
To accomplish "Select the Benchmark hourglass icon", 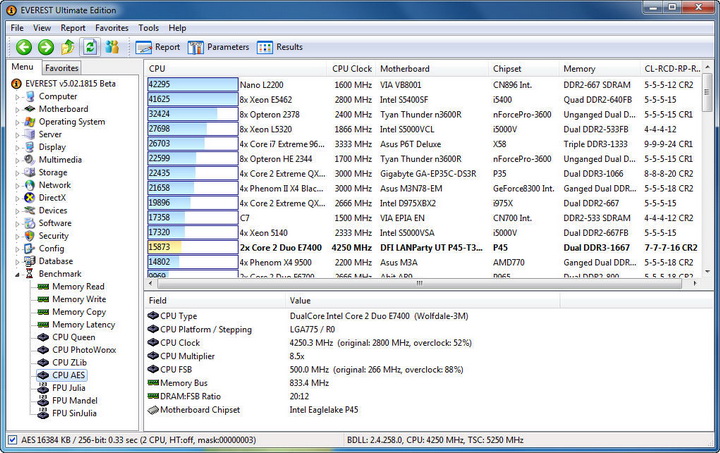I will tap(29, 274).
